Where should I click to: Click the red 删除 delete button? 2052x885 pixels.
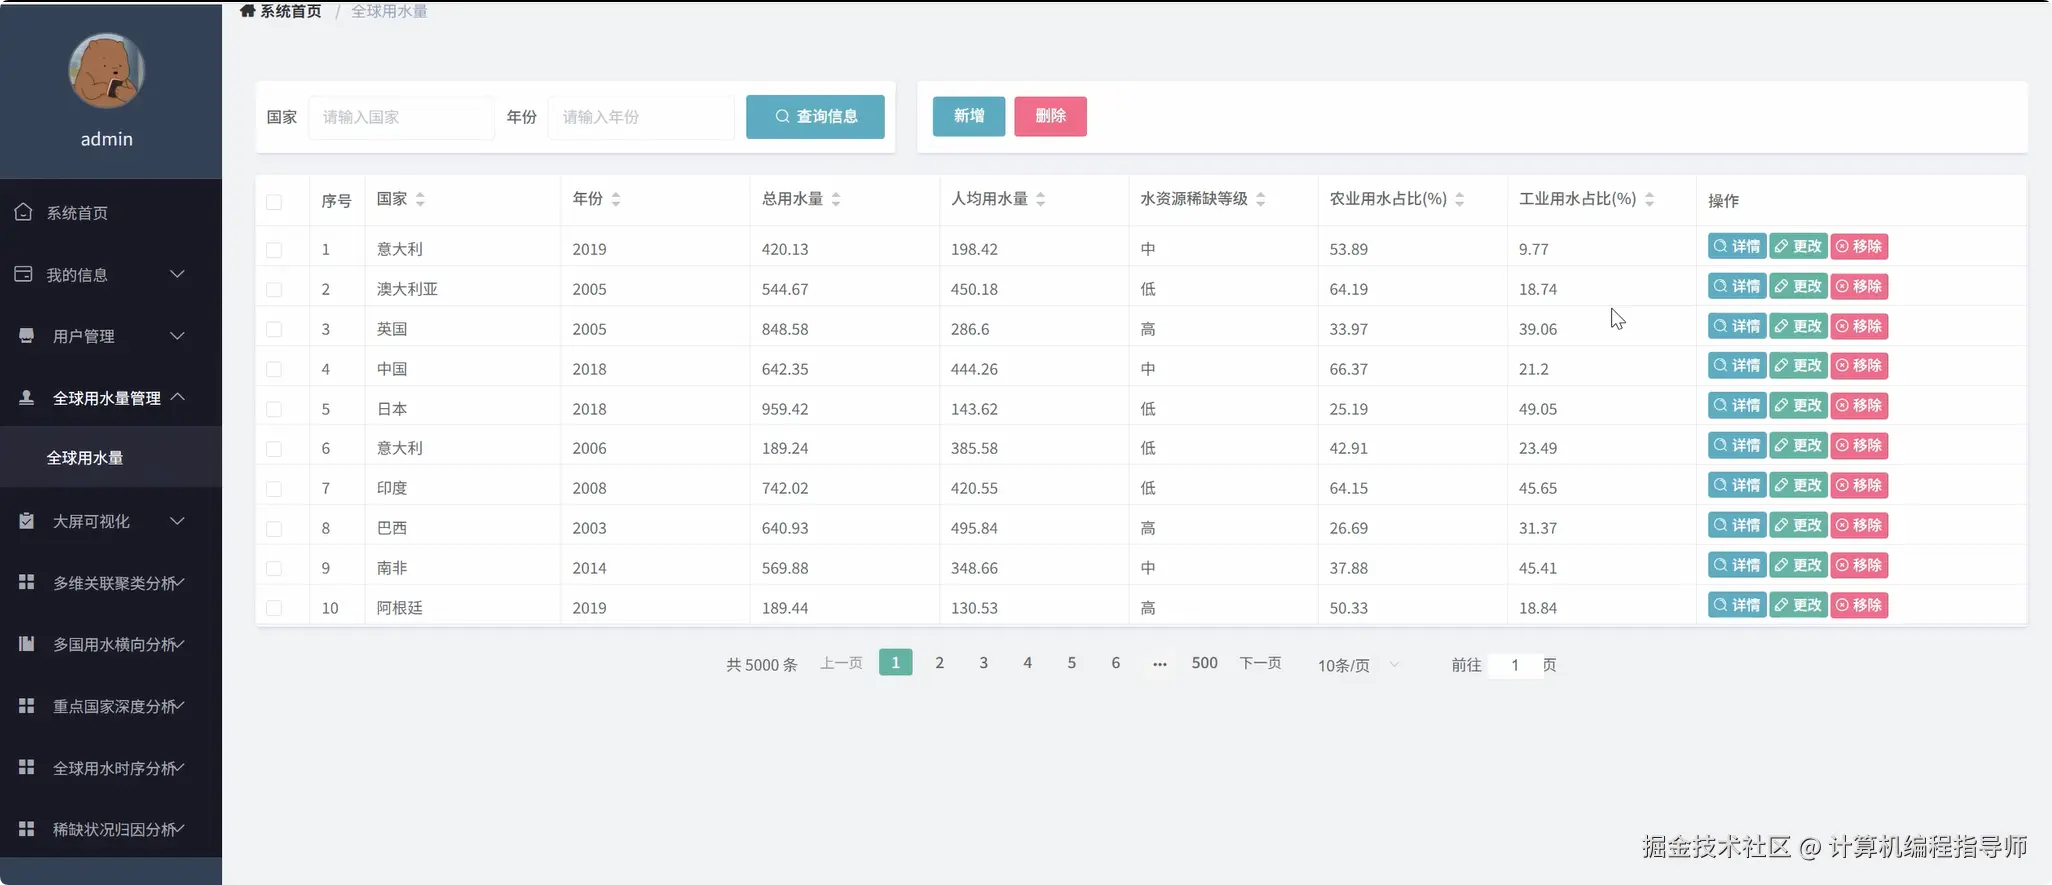(1050, 116)
